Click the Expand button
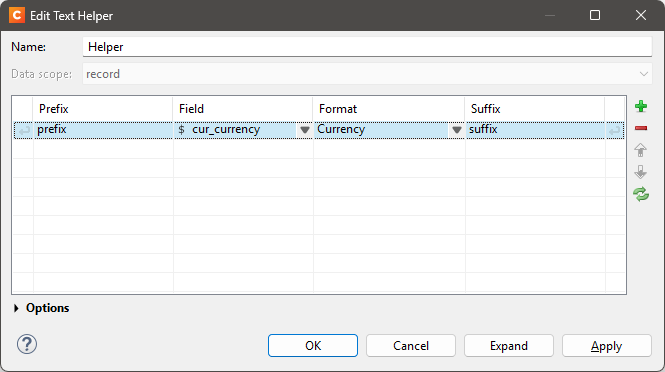 click(509, 346)
